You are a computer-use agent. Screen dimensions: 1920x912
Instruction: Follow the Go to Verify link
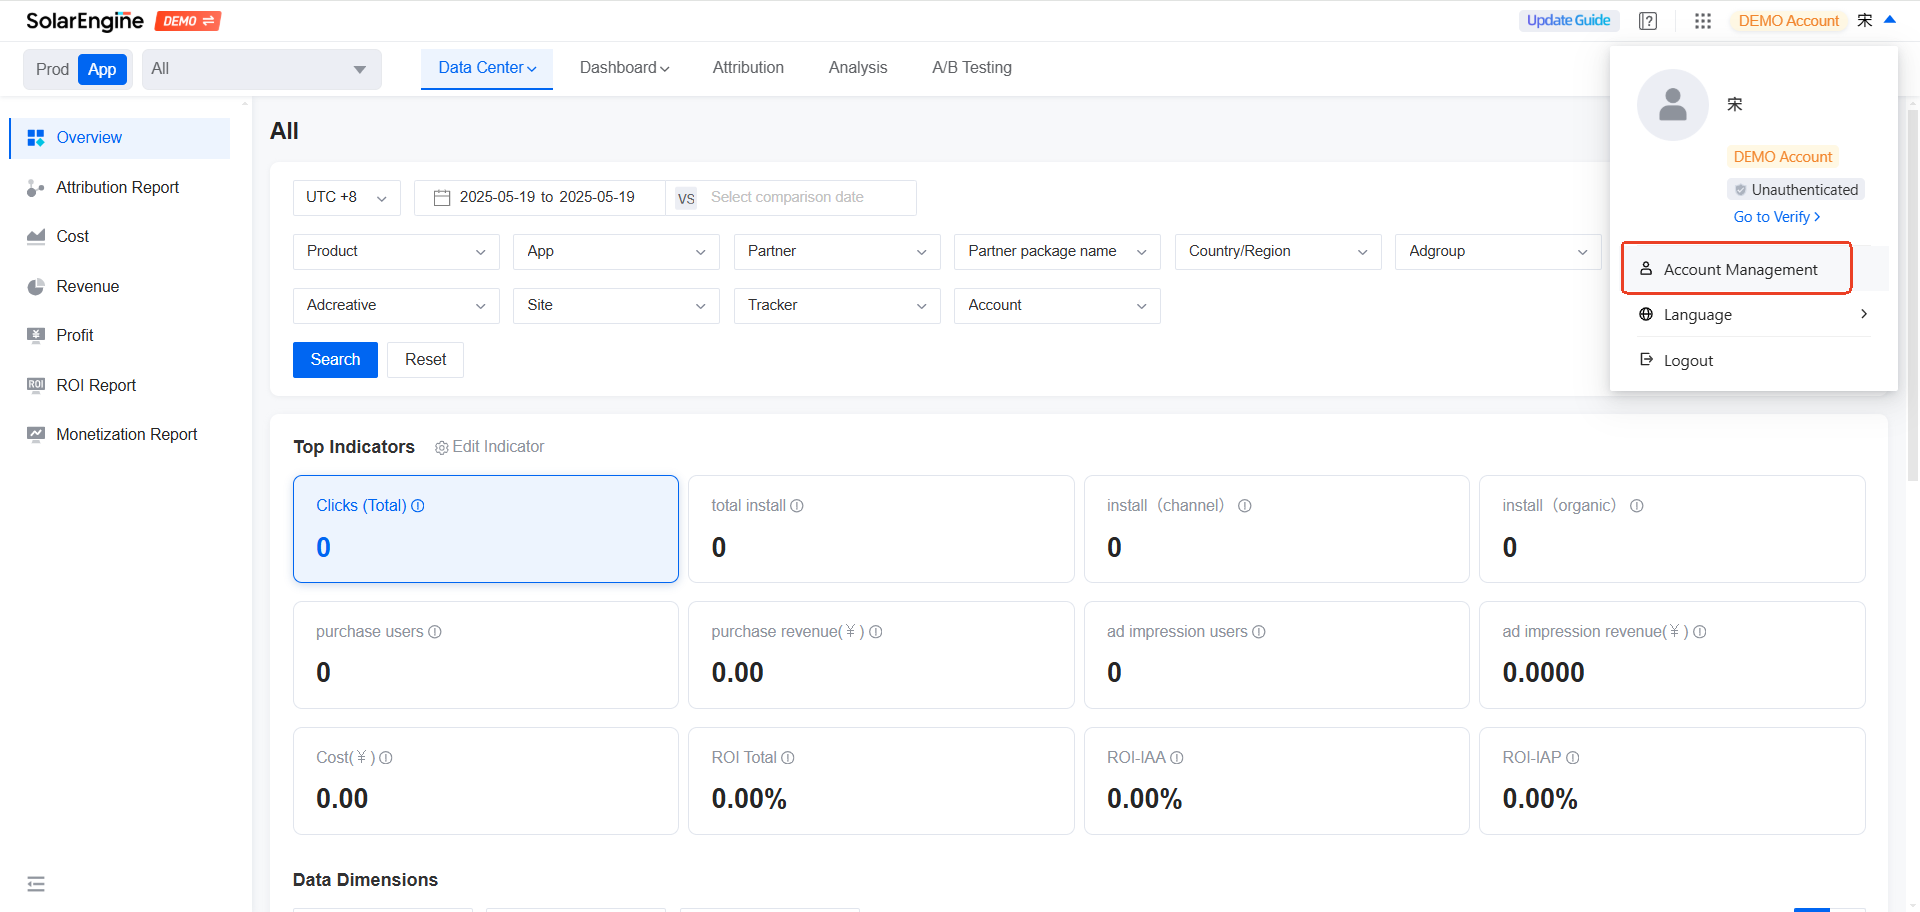[1776, 217]
